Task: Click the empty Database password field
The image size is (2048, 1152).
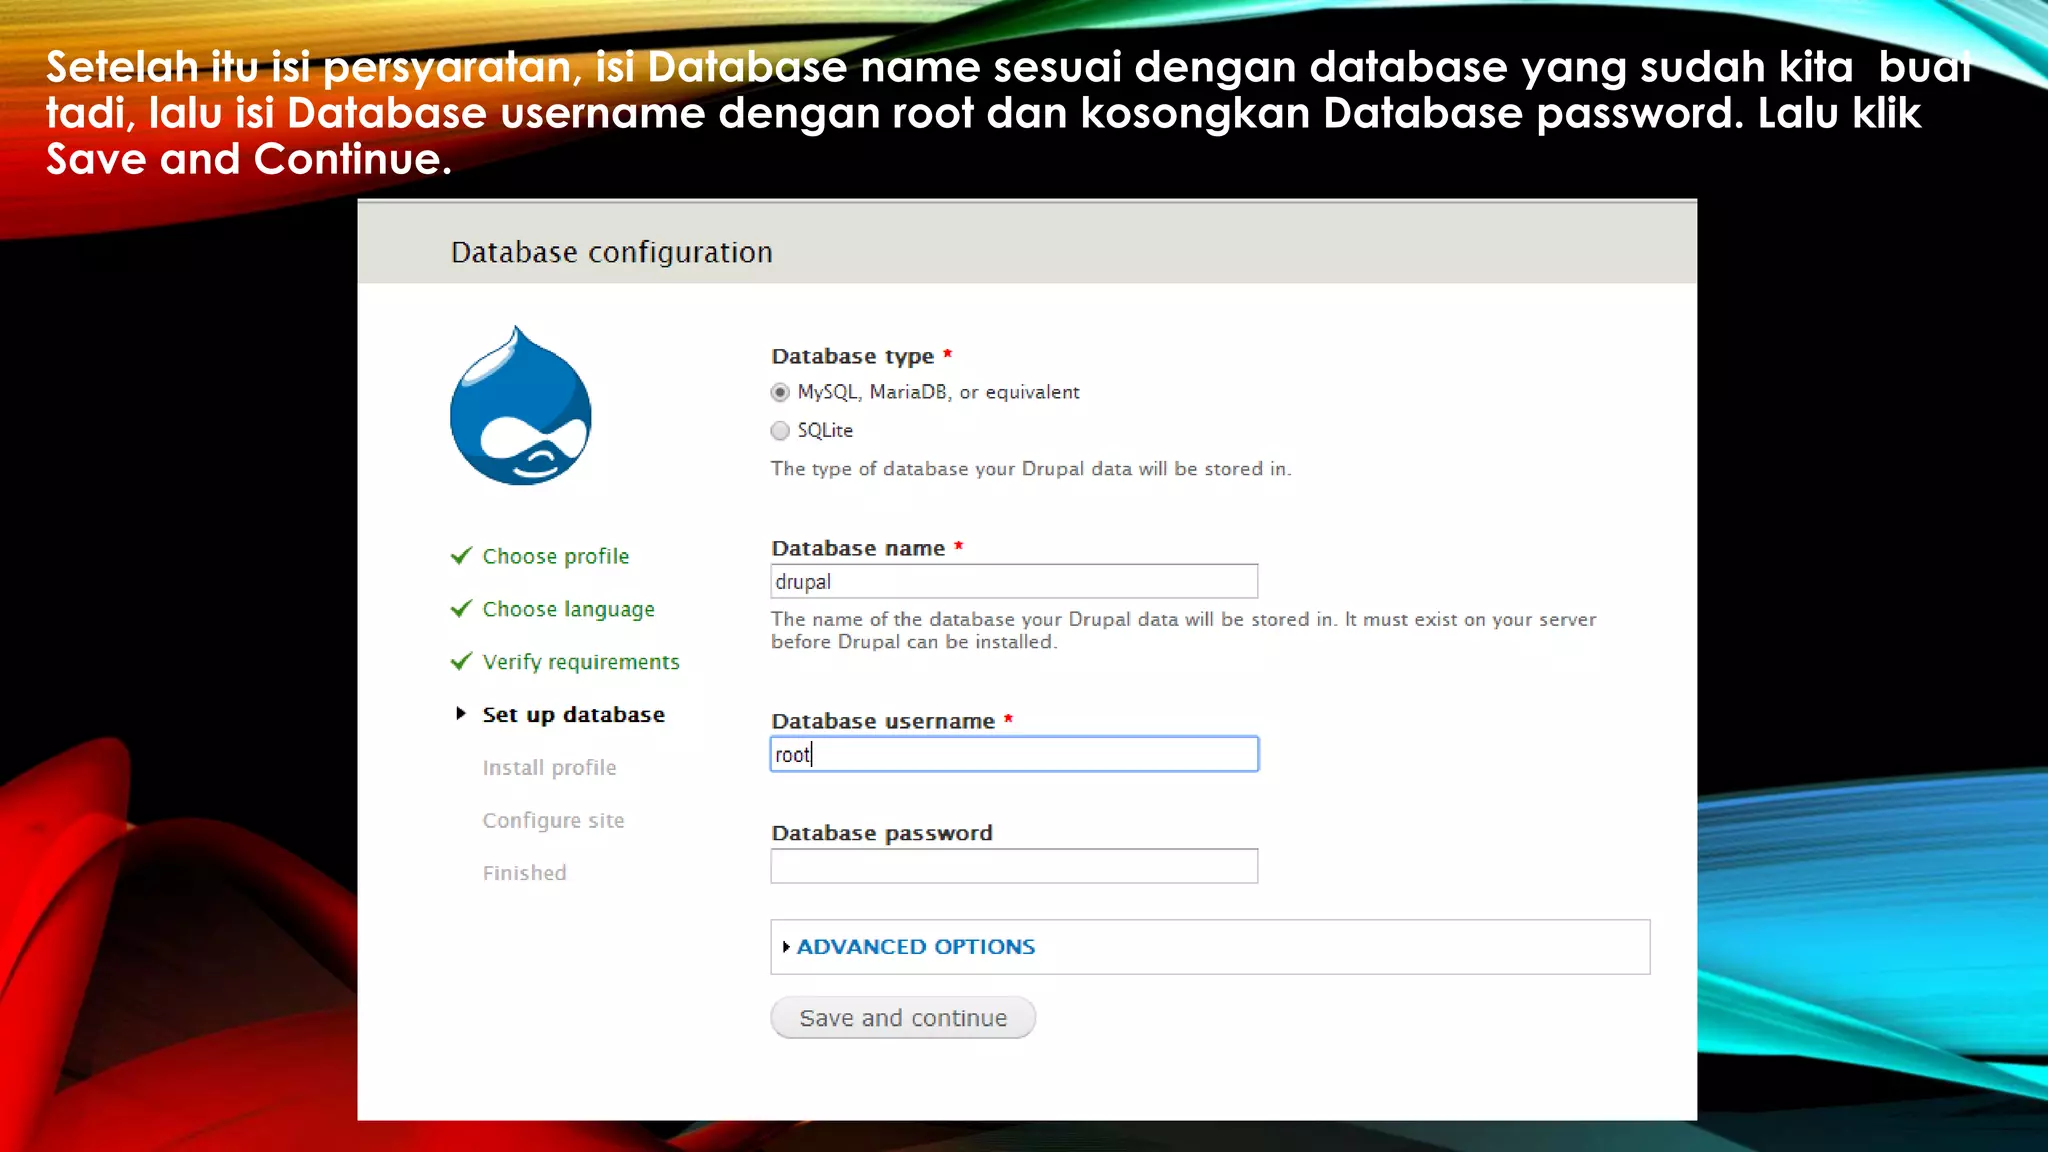Action: [1014, 866]
